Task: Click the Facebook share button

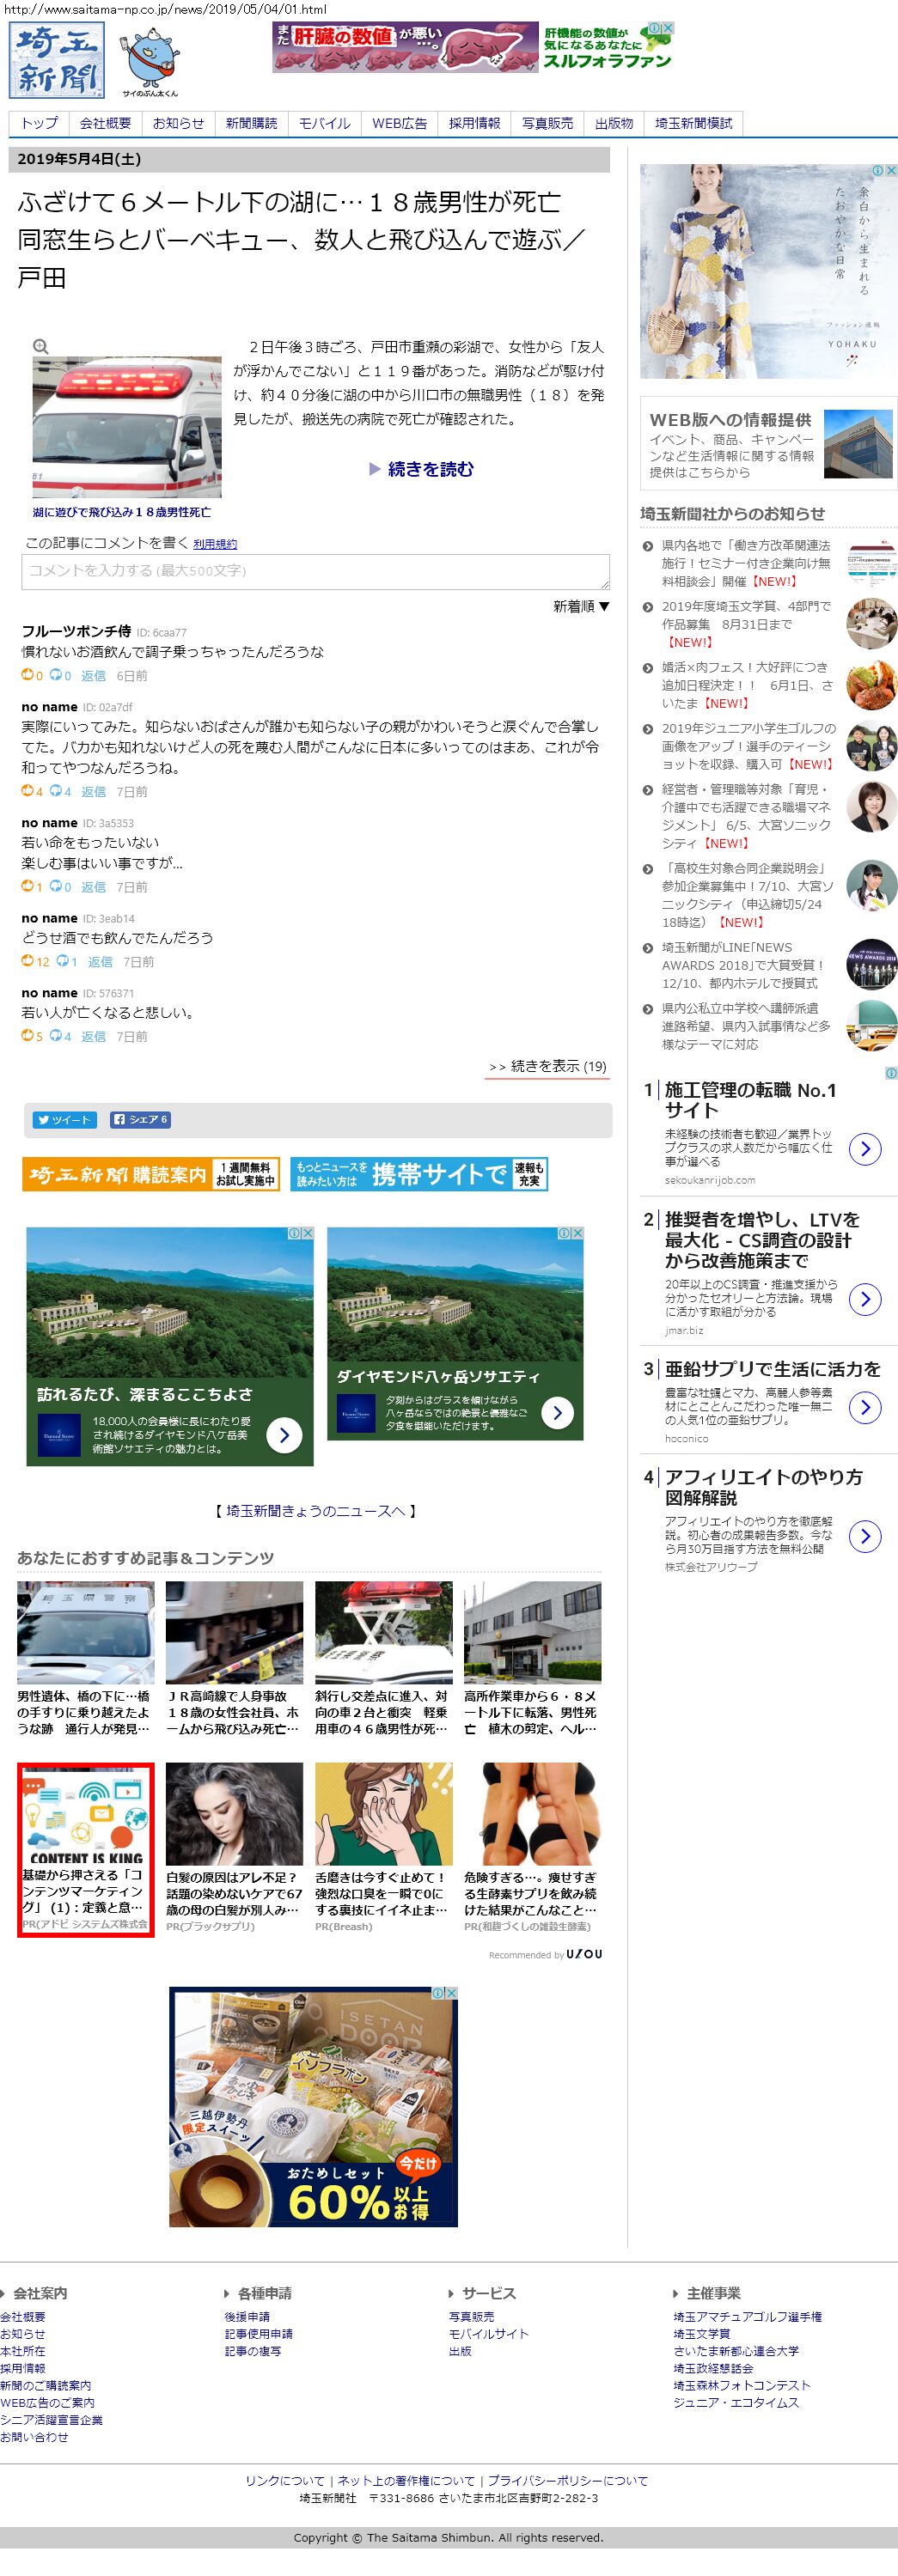Action: tap(140, 1119)
